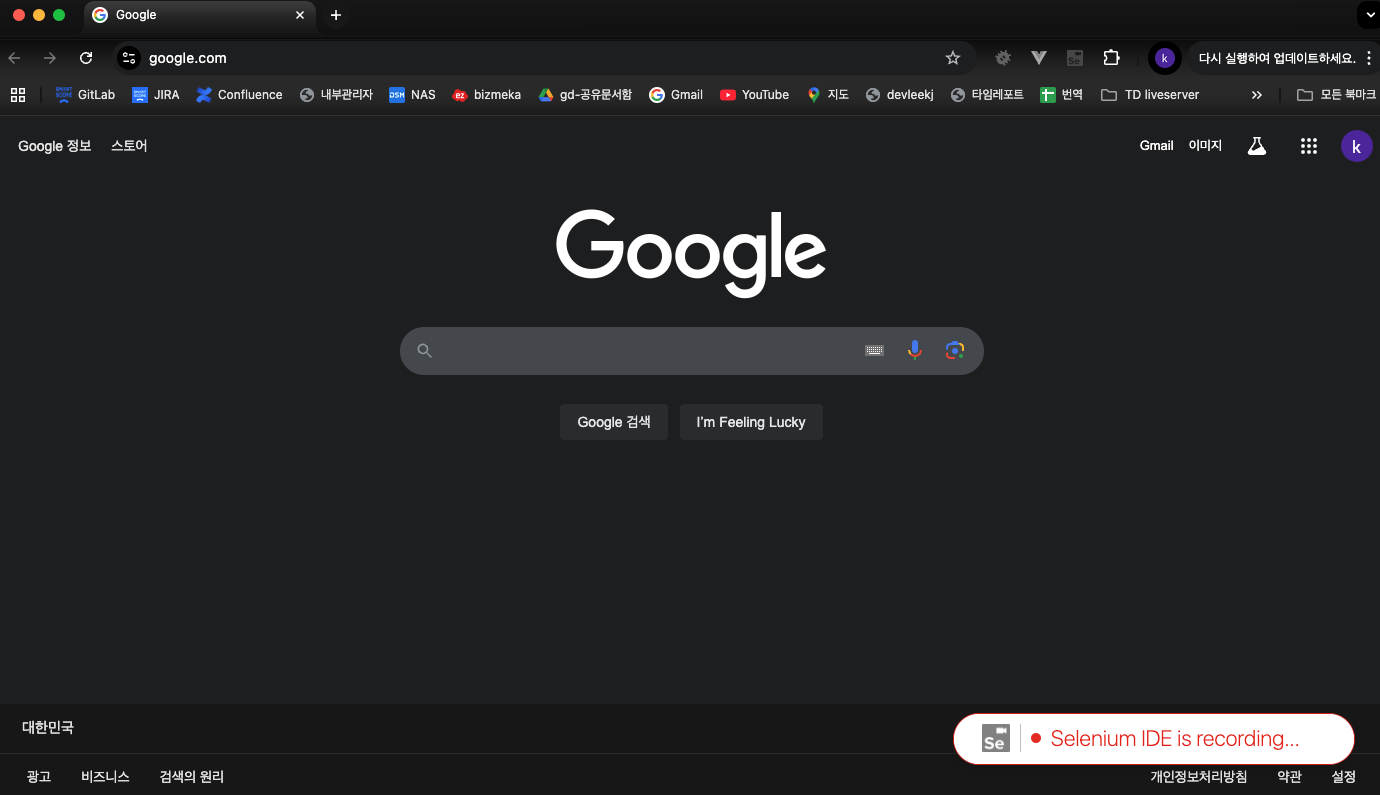Open the 번역 bookmark
Screen dimensions: 1380x795
(x=1062, y=95)
